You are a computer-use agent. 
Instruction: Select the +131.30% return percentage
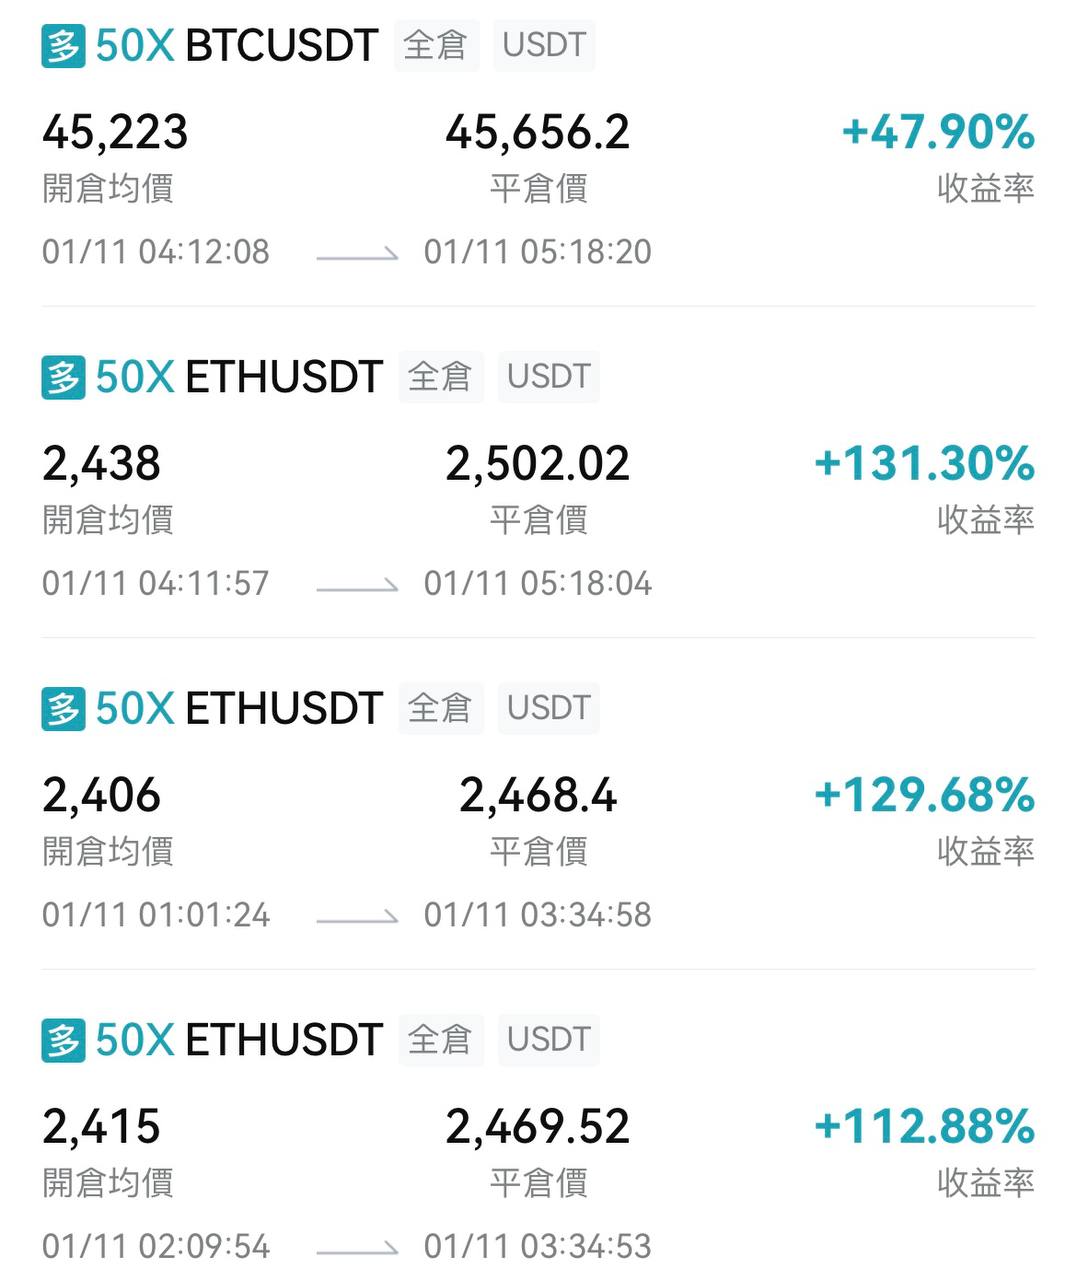click(x=924, y=463)
